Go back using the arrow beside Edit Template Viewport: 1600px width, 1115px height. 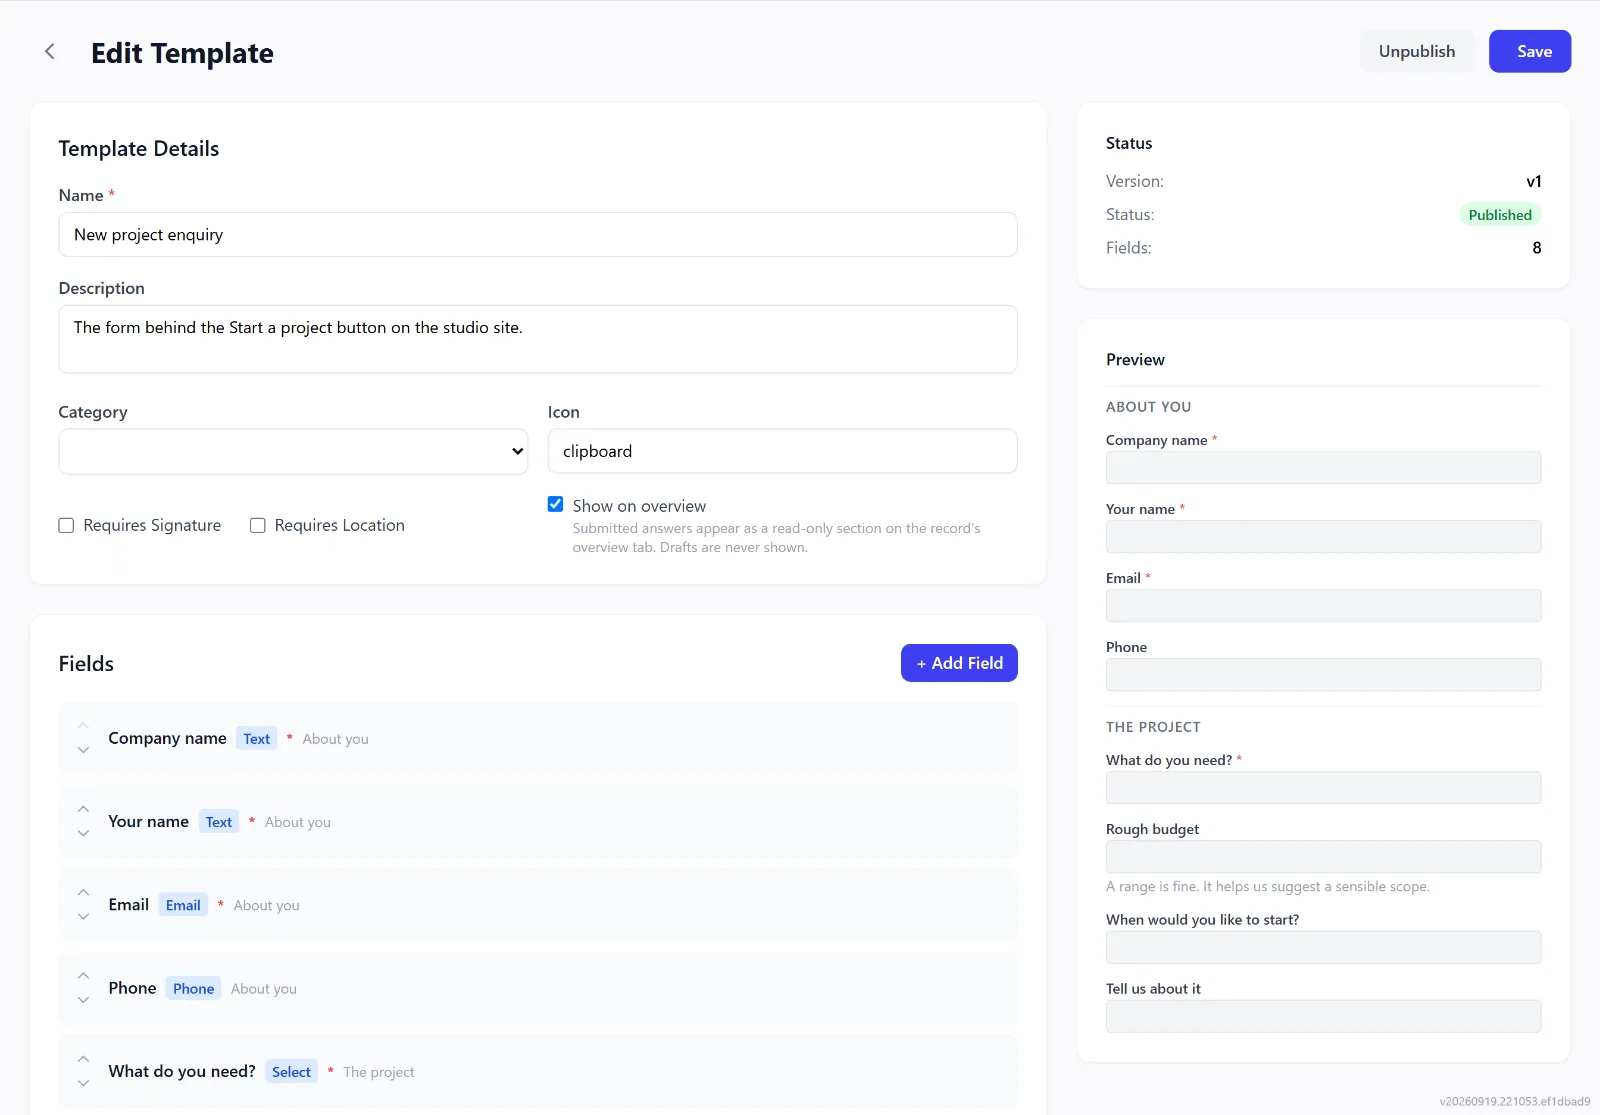coord(49,52)
